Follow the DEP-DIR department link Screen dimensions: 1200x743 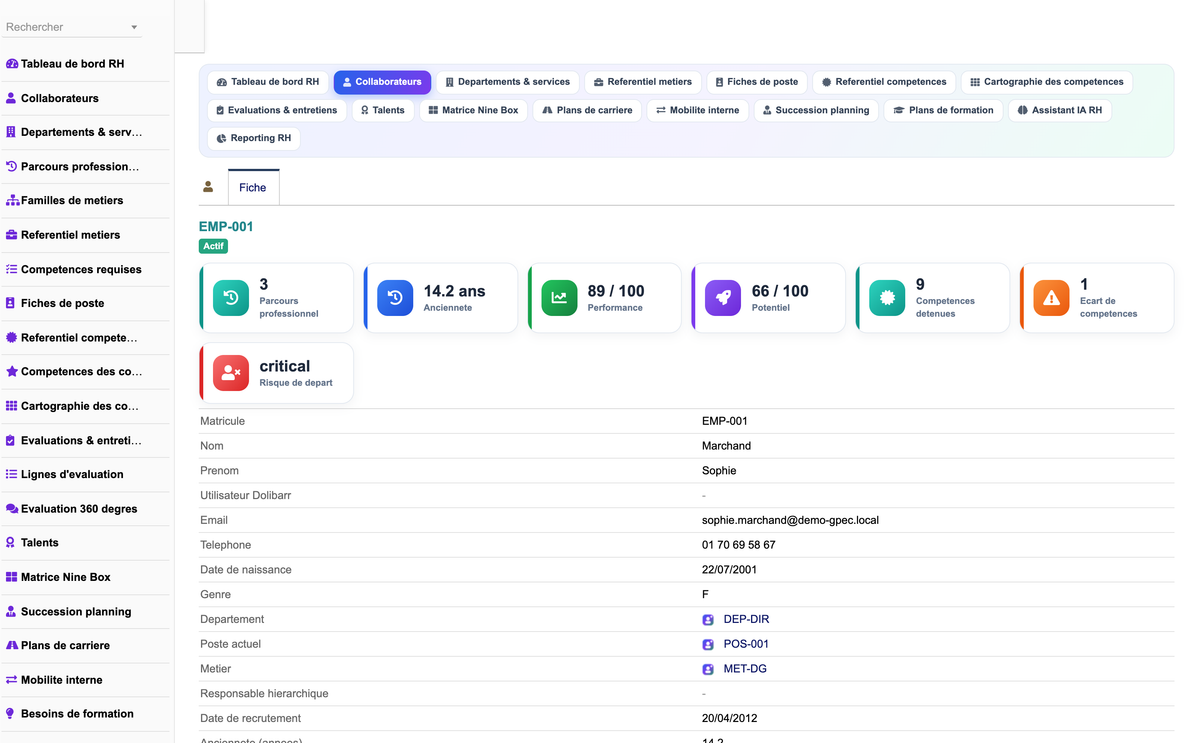[x=746, y=620]
